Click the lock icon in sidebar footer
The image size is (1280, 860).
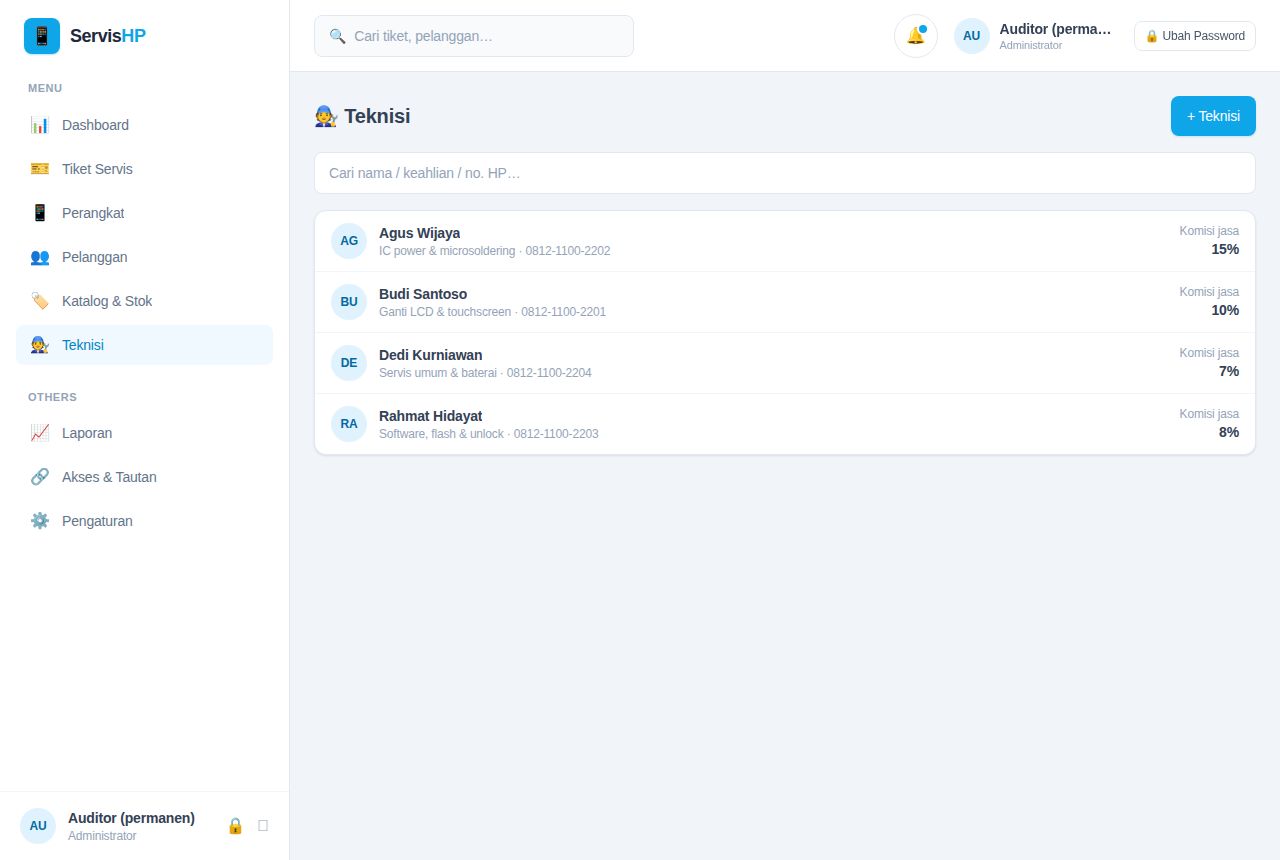(235, 826)
